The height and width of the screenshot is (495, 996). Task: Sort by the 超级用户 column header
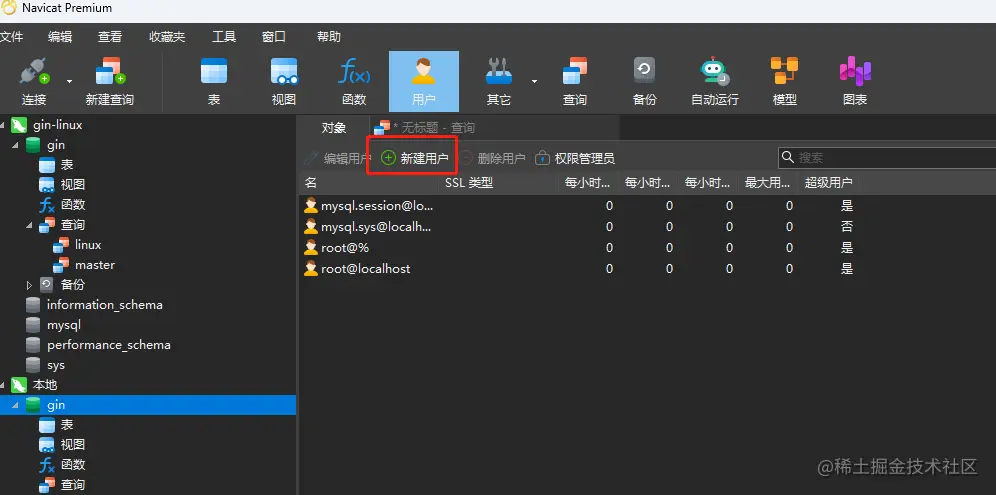[828, 183]
